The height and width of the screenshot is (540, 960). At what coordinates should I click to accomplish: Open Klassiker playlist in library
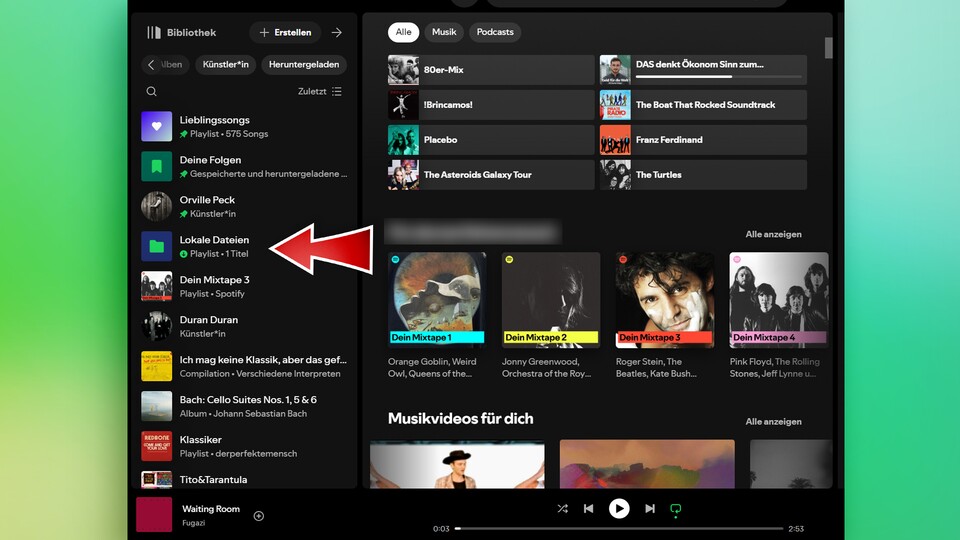point(245,446)
